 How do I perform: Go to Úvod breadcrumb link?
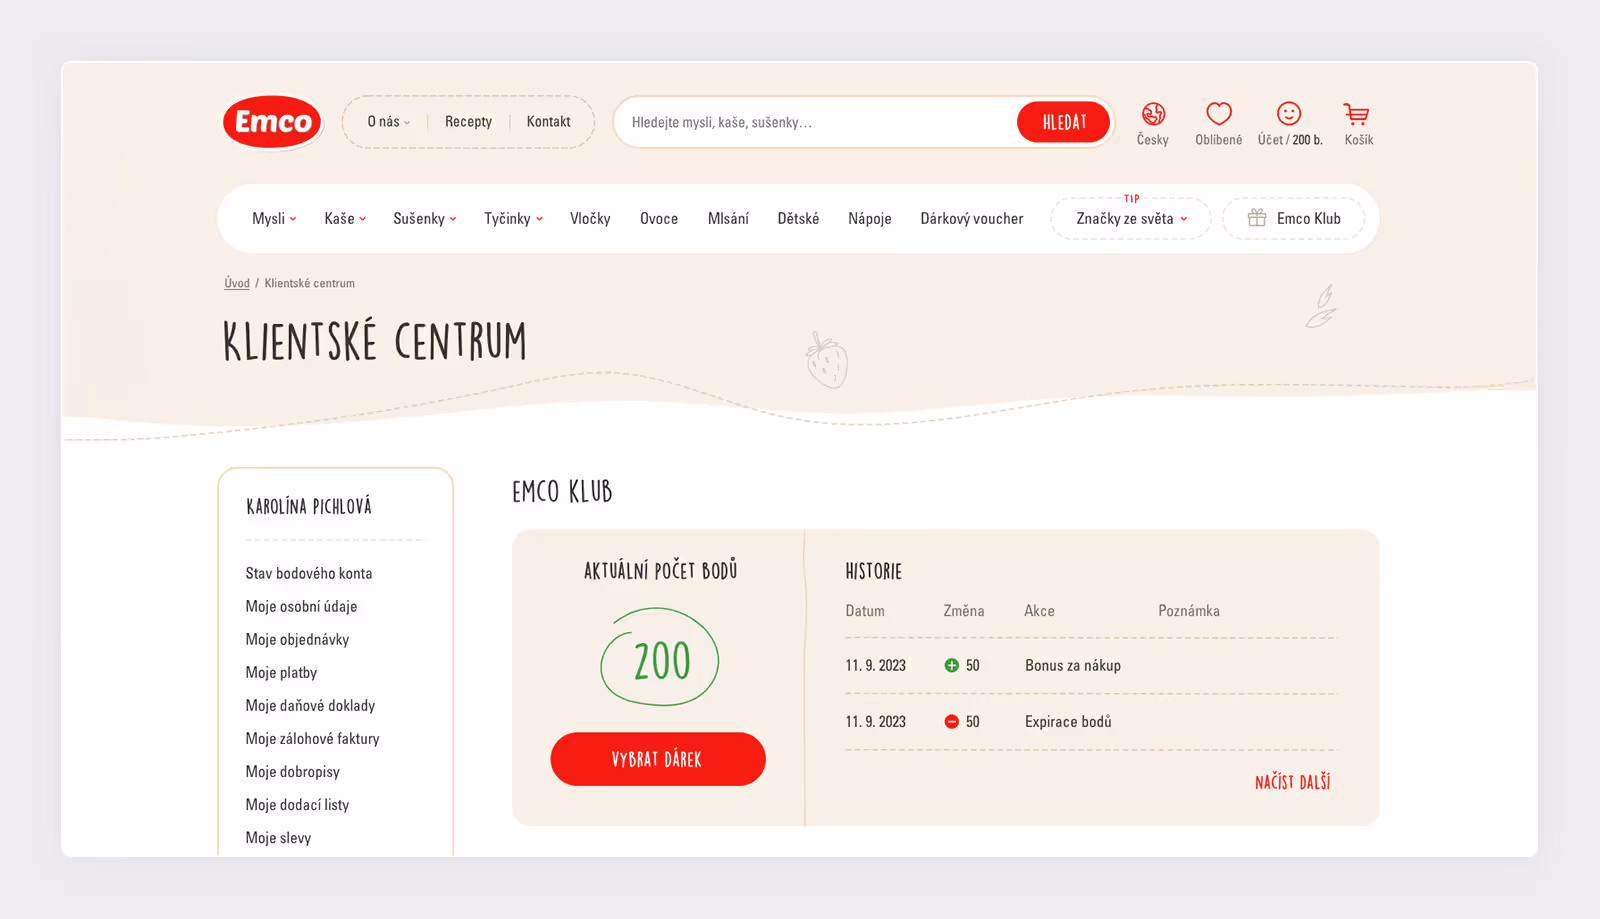point(237,284)
